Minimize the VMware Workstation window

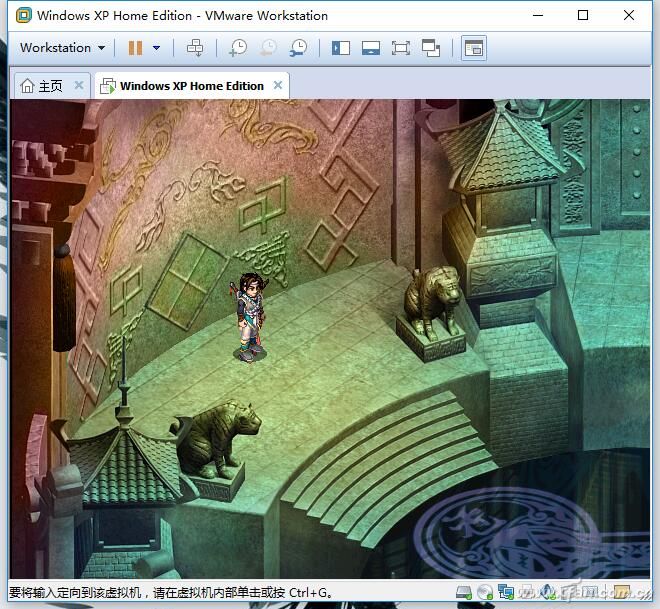(538, 15)
